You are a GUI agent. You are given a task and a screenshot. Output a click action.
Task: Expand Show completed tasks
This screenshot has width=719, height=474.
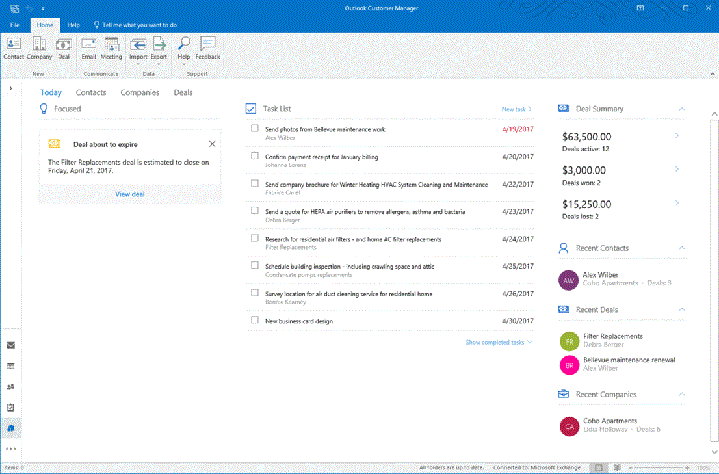[x=499, y=342]
